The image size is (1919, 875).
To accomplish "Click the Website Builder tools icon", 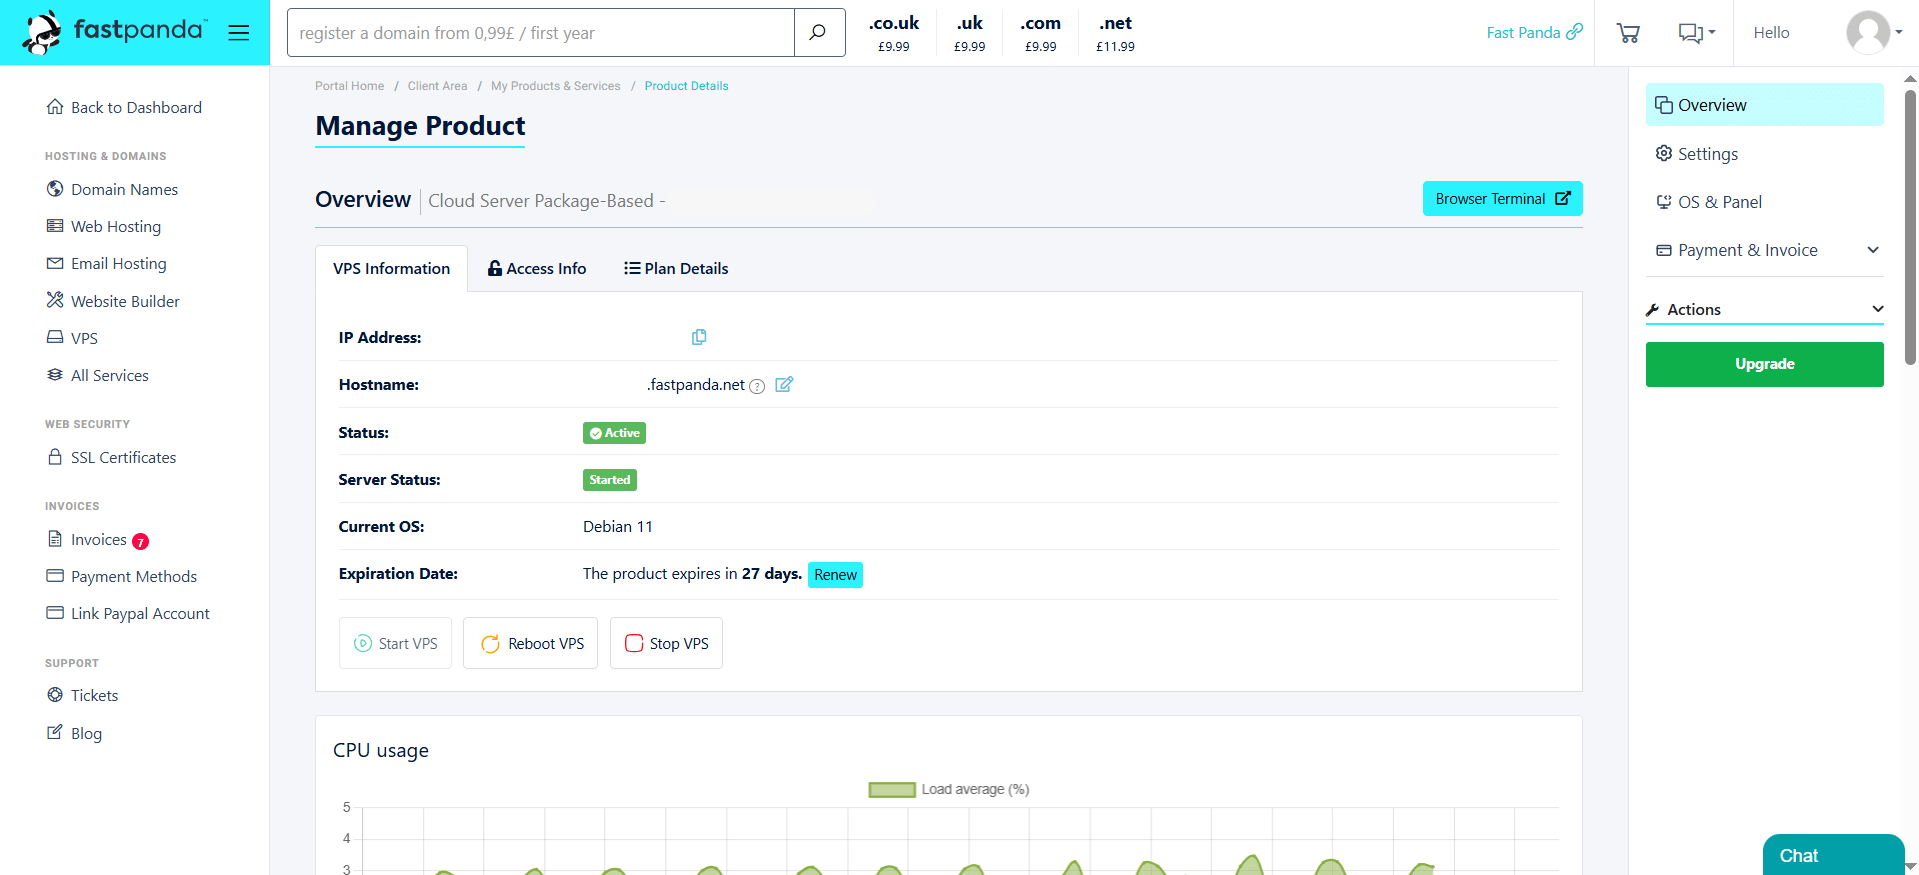I will [x=55, y=300].
